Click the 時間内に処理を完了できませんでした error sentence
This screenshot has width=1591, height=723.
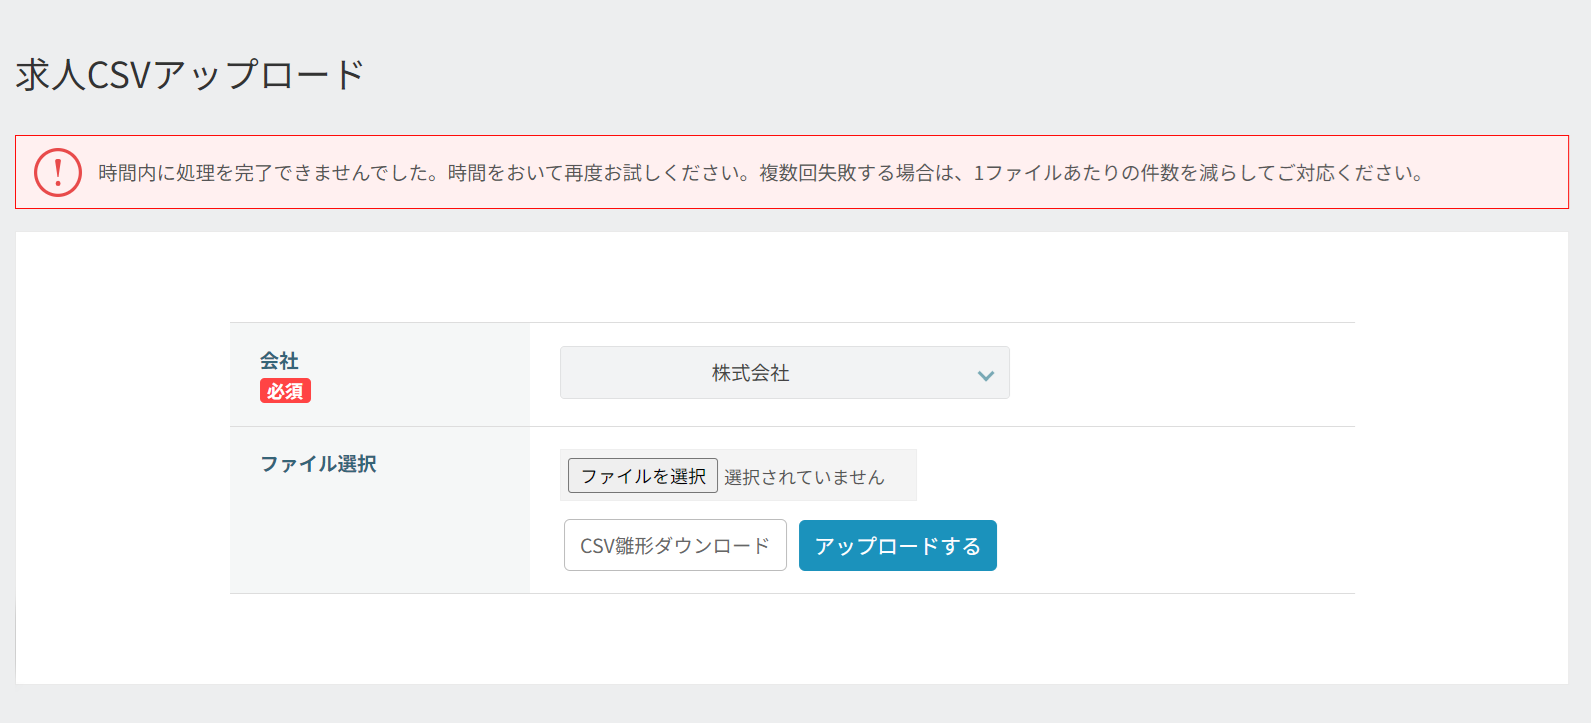click(272, 173)
